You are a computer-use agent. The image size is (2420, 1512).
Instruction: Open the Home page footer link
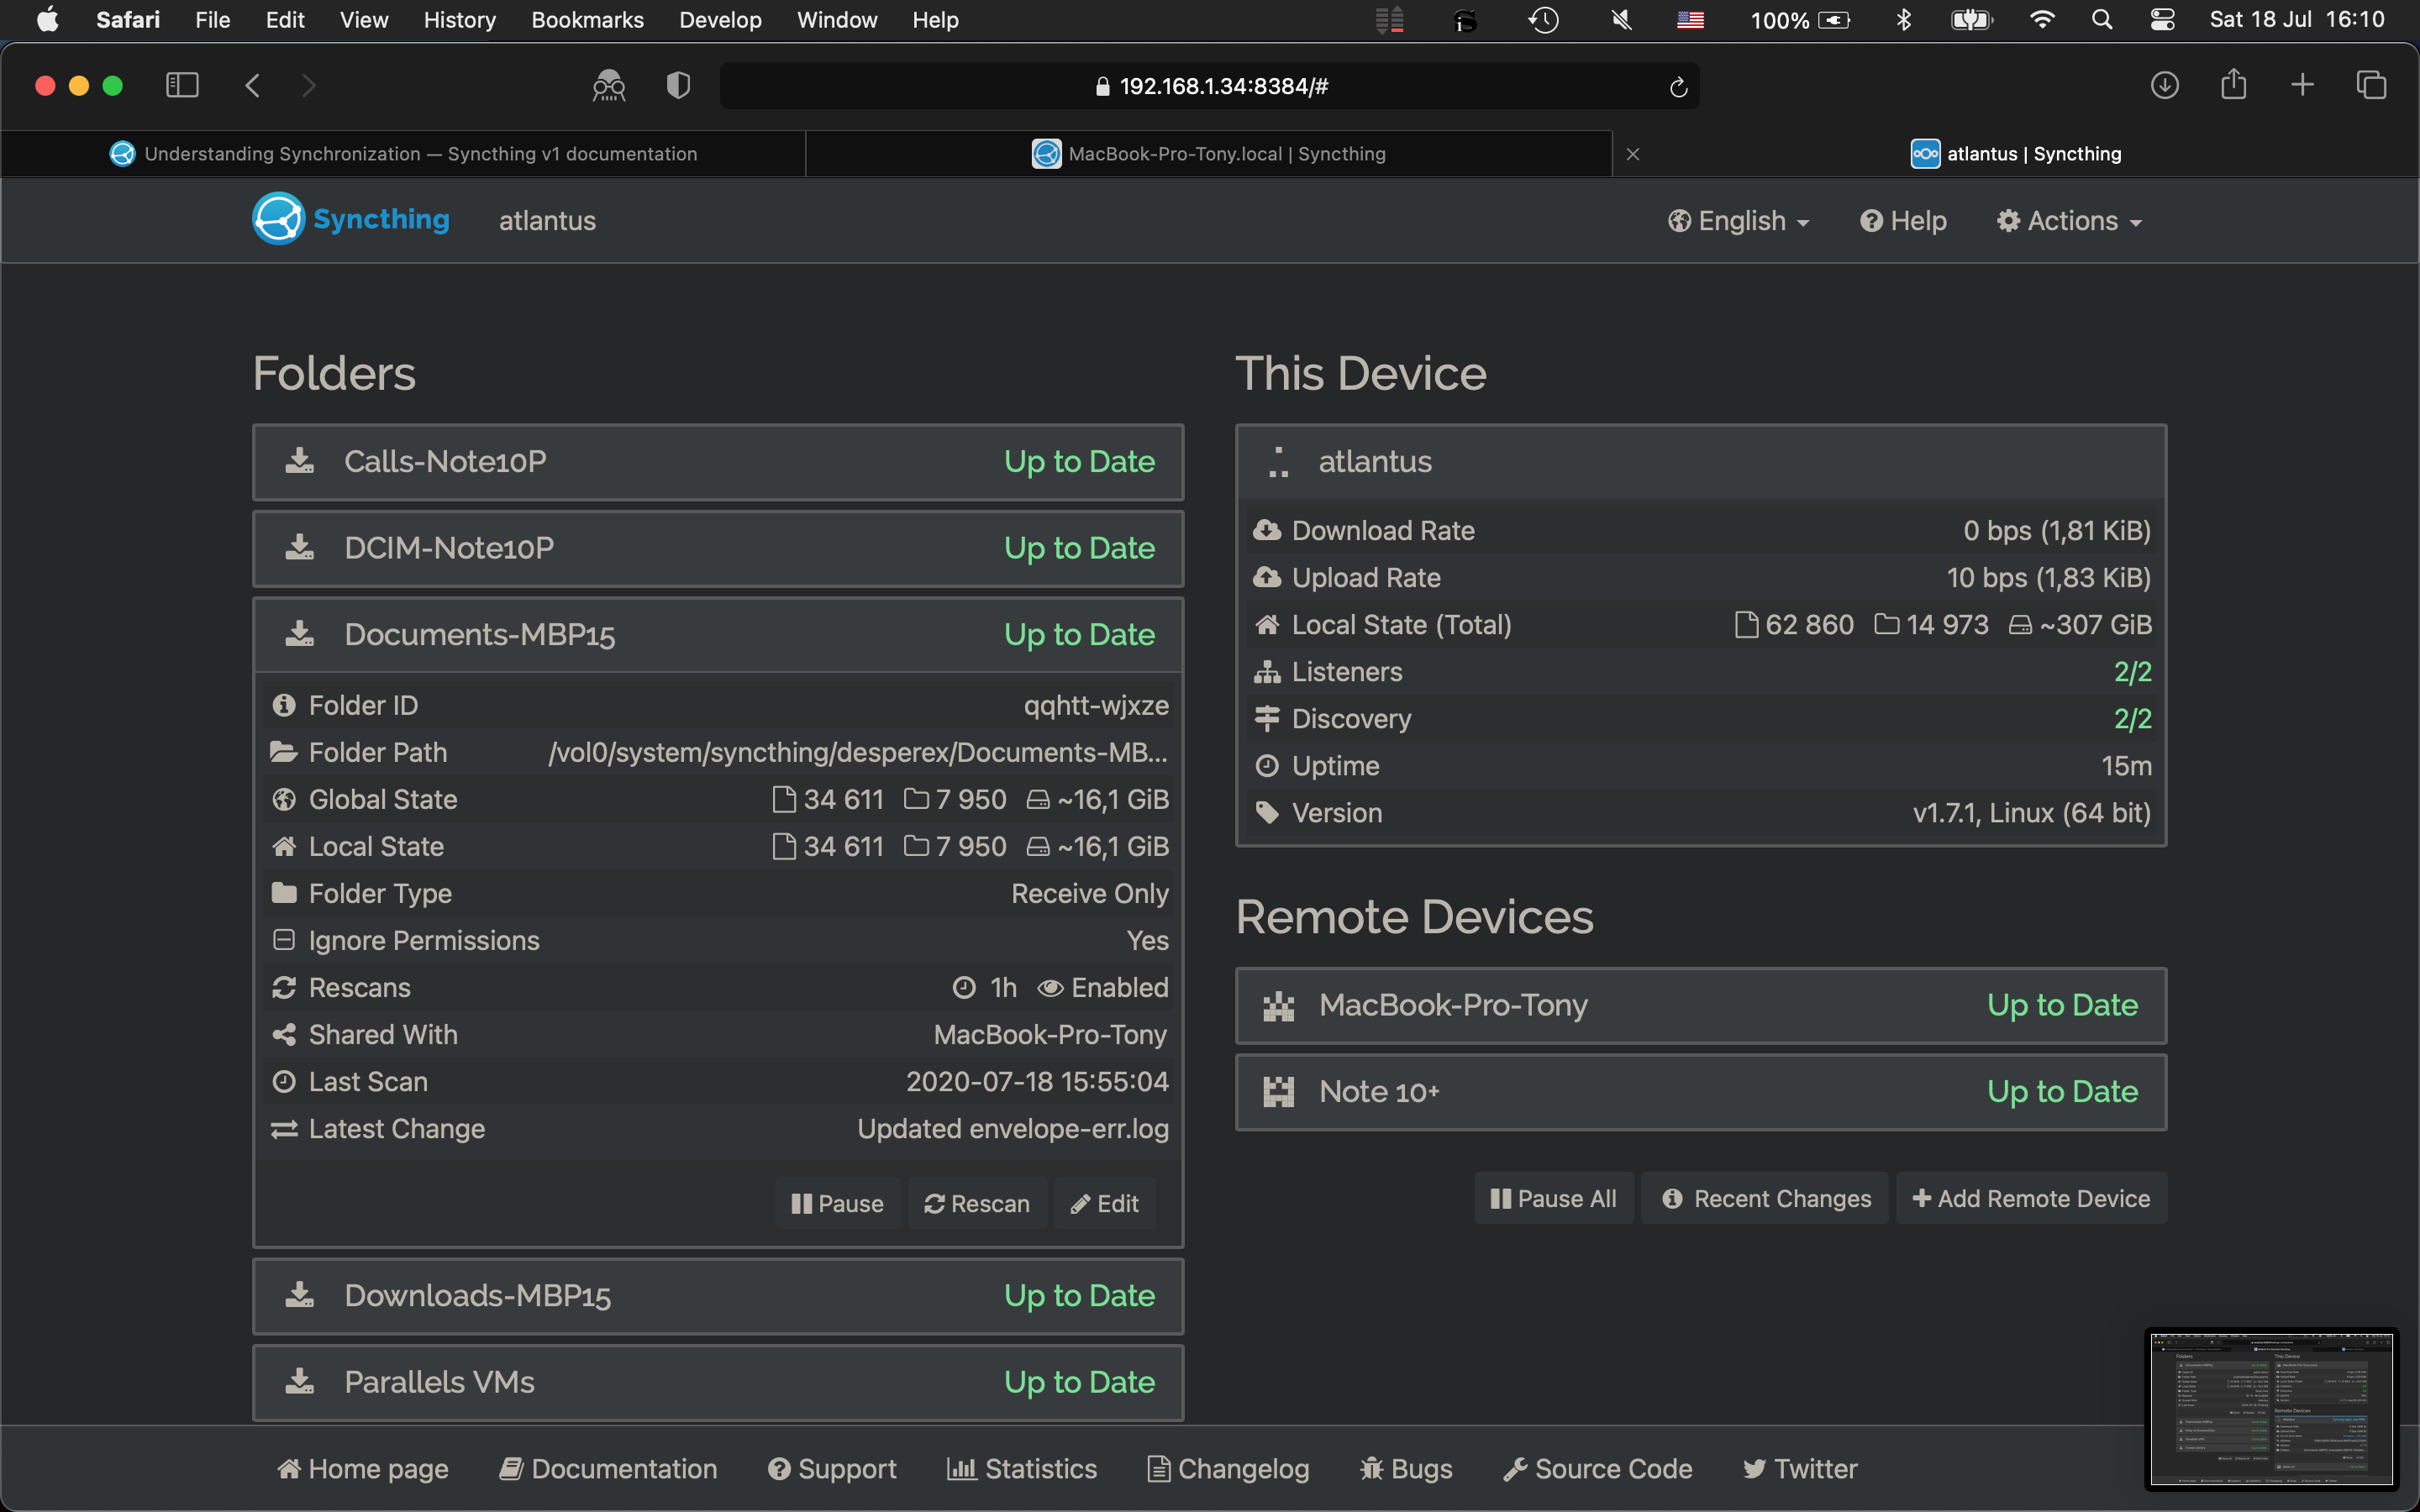[363, 1469]
